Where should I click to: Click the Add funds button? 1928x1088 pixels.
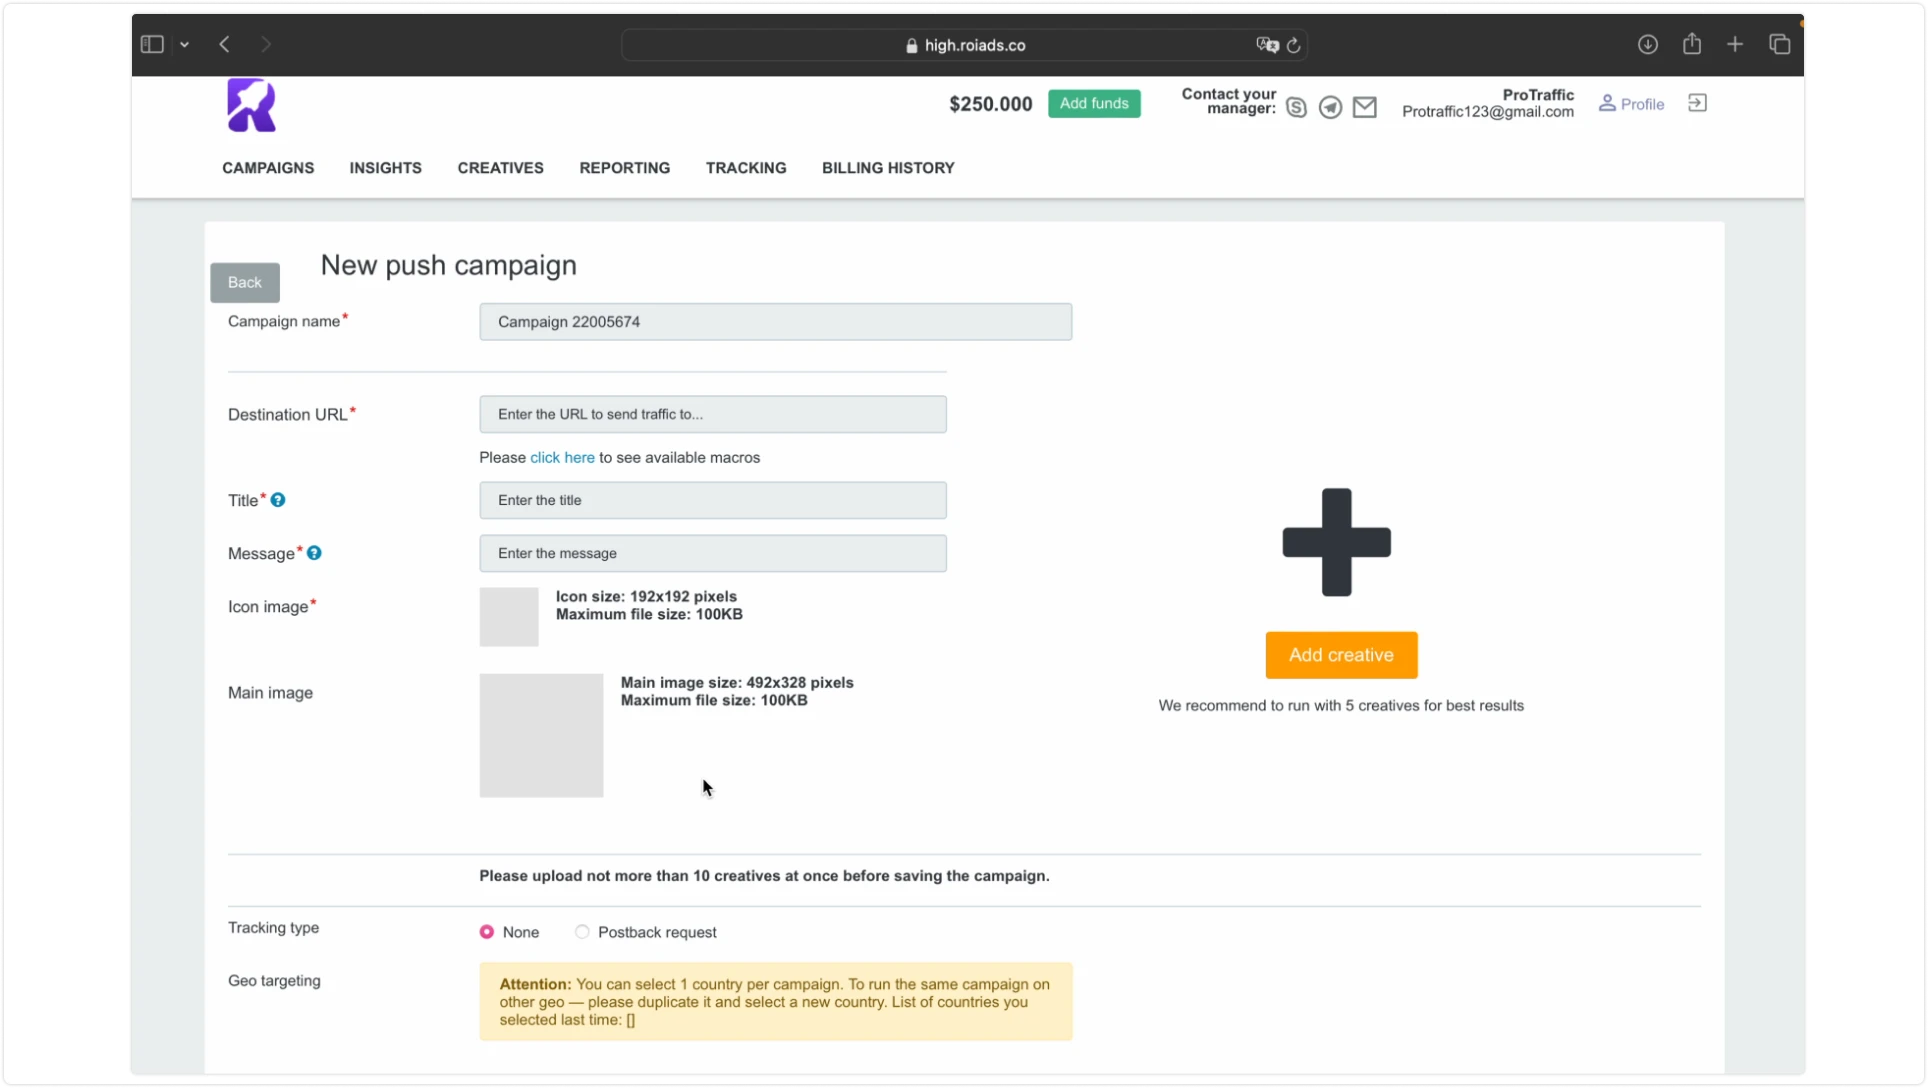[x=1094, y=103]
